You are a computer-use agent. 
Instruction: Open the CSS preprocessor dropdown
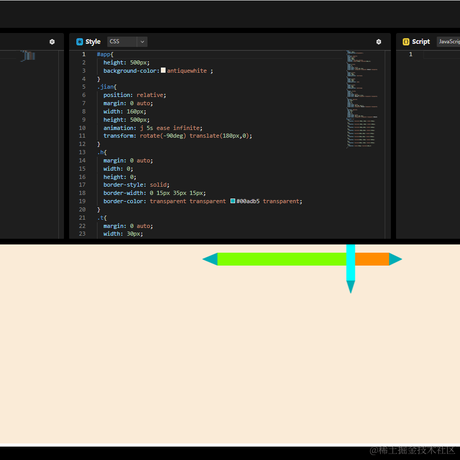pos(127,42)
